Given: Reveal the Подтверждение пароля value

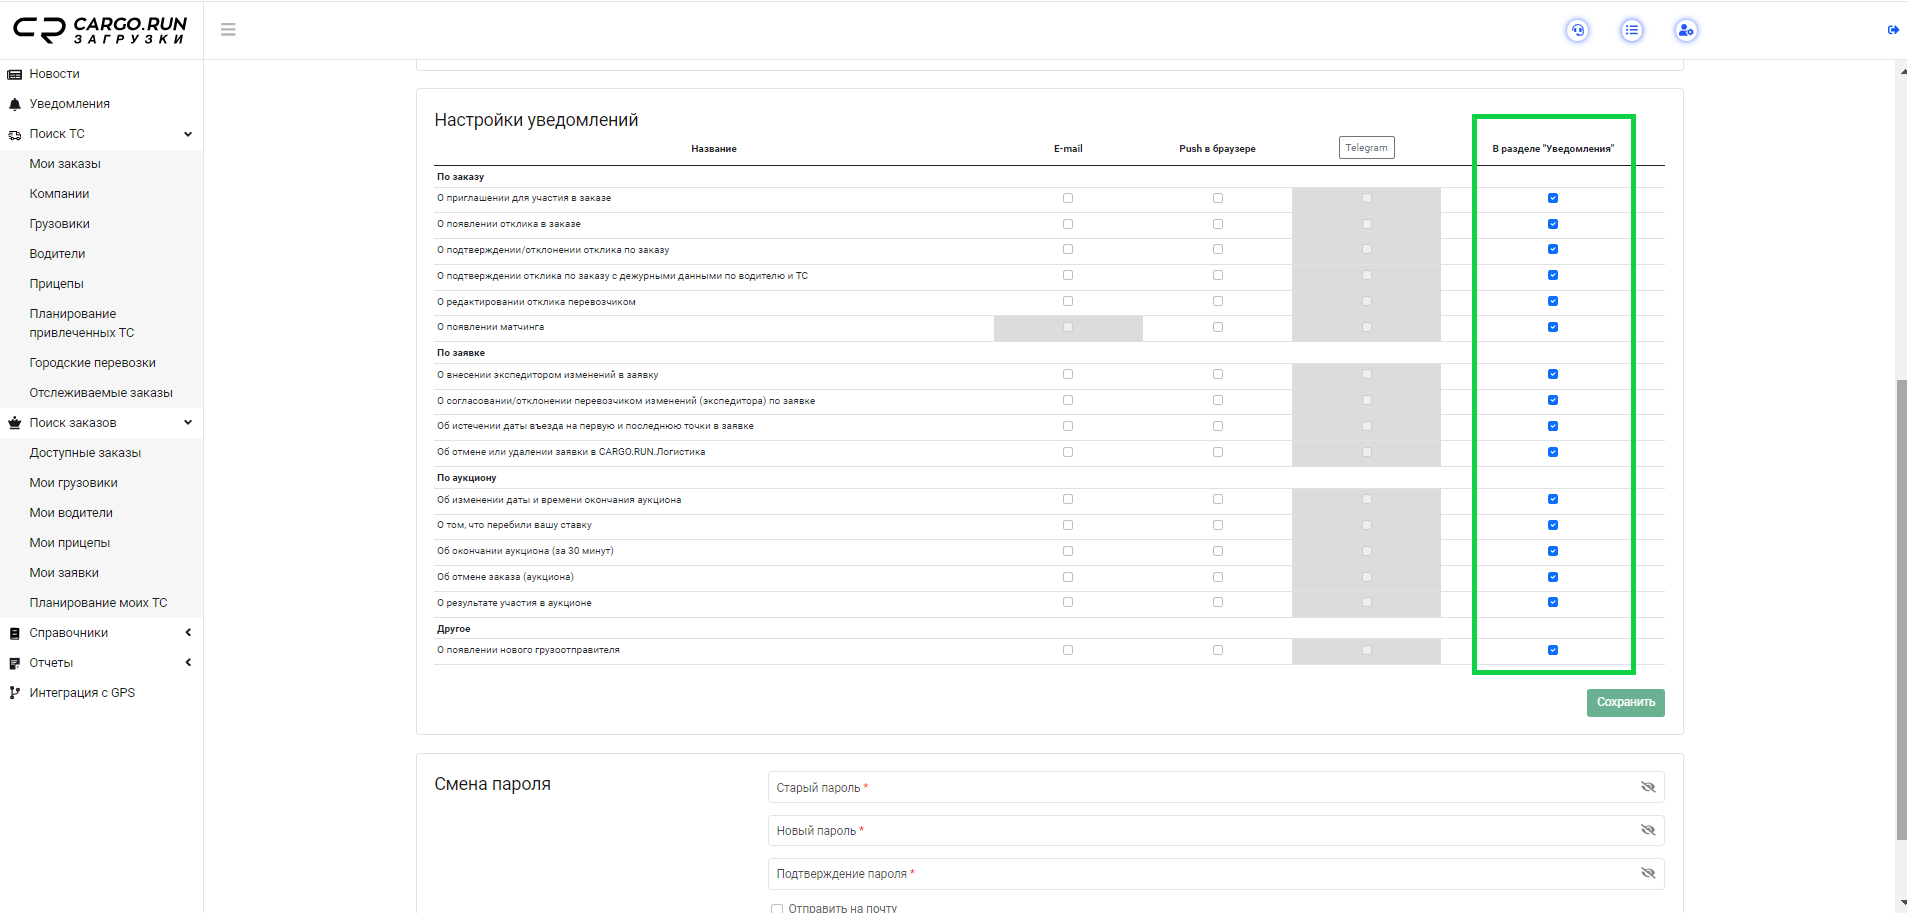Looking at the screenshot, I should (x=1648, y=873).
